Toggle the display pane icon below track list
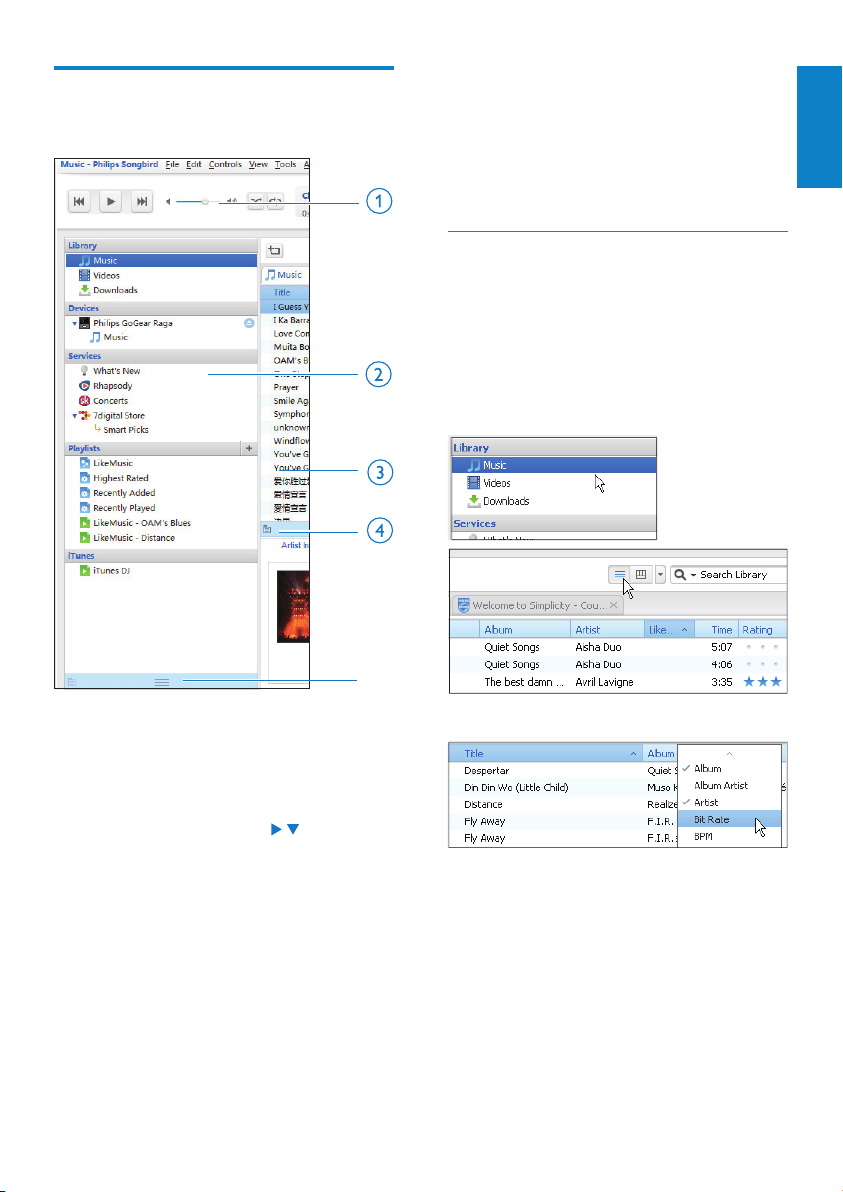The height and width of the screenshot is (1192, 843). pyautogui.click(x=267, y=529)
